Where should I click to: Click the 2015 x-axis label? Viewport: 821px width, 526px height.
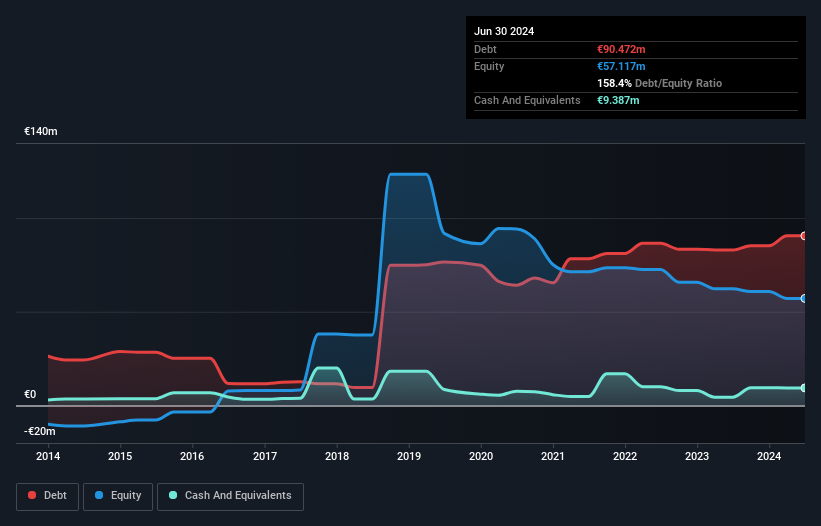click(x=120, y=456)
